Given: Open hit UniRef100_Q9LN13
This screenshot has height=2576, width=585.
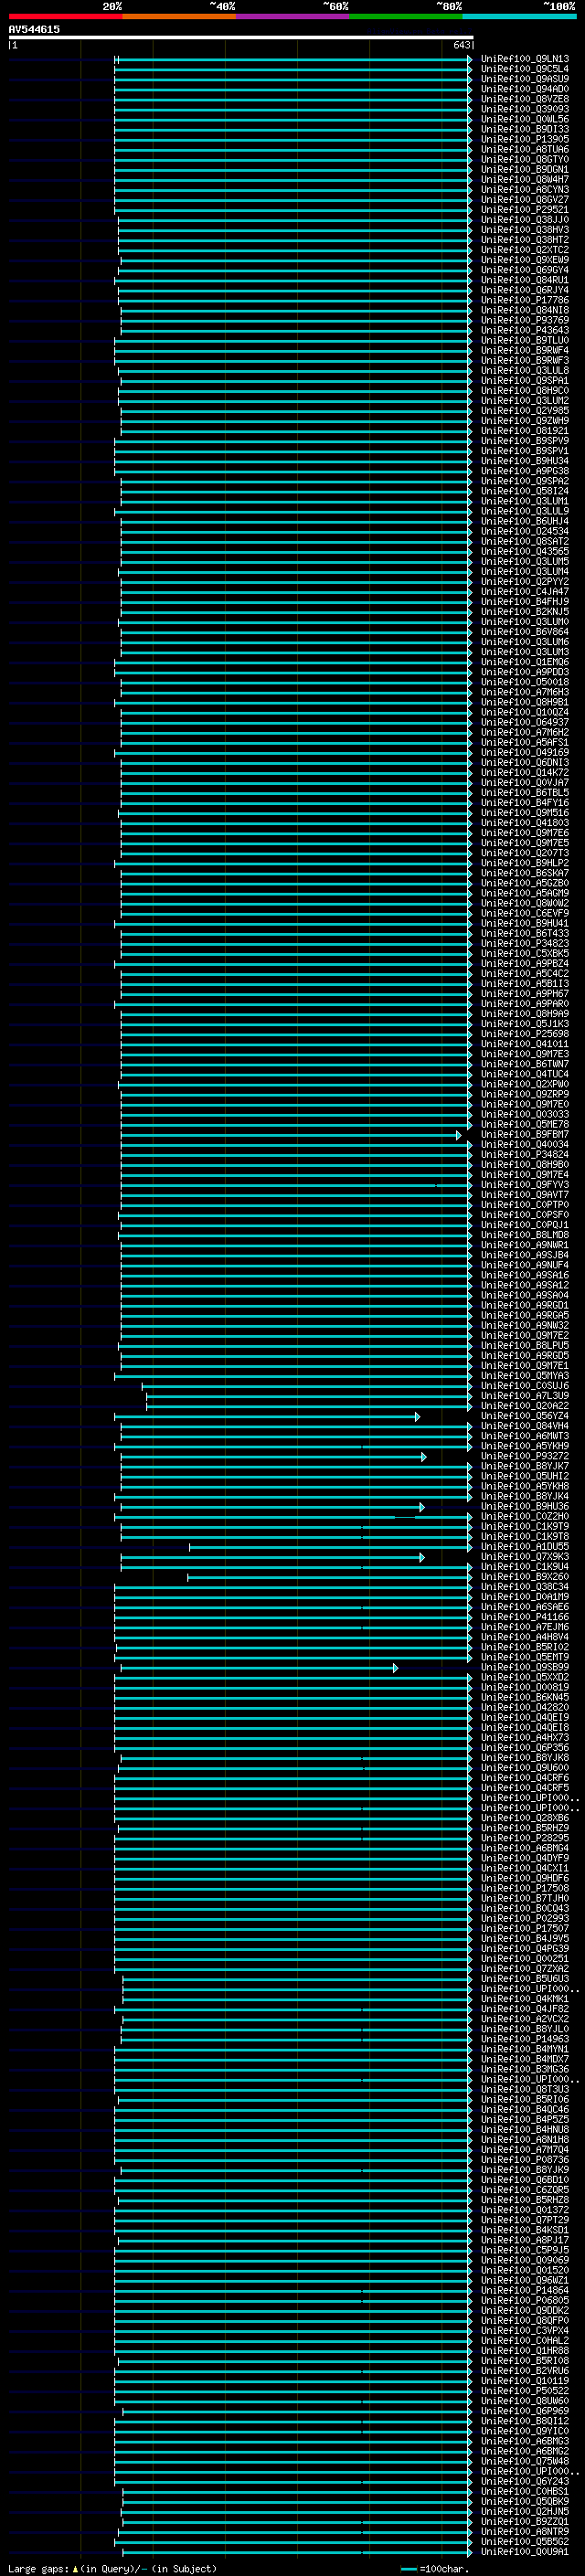Looking at the screenshot, I should pos(525,60).
